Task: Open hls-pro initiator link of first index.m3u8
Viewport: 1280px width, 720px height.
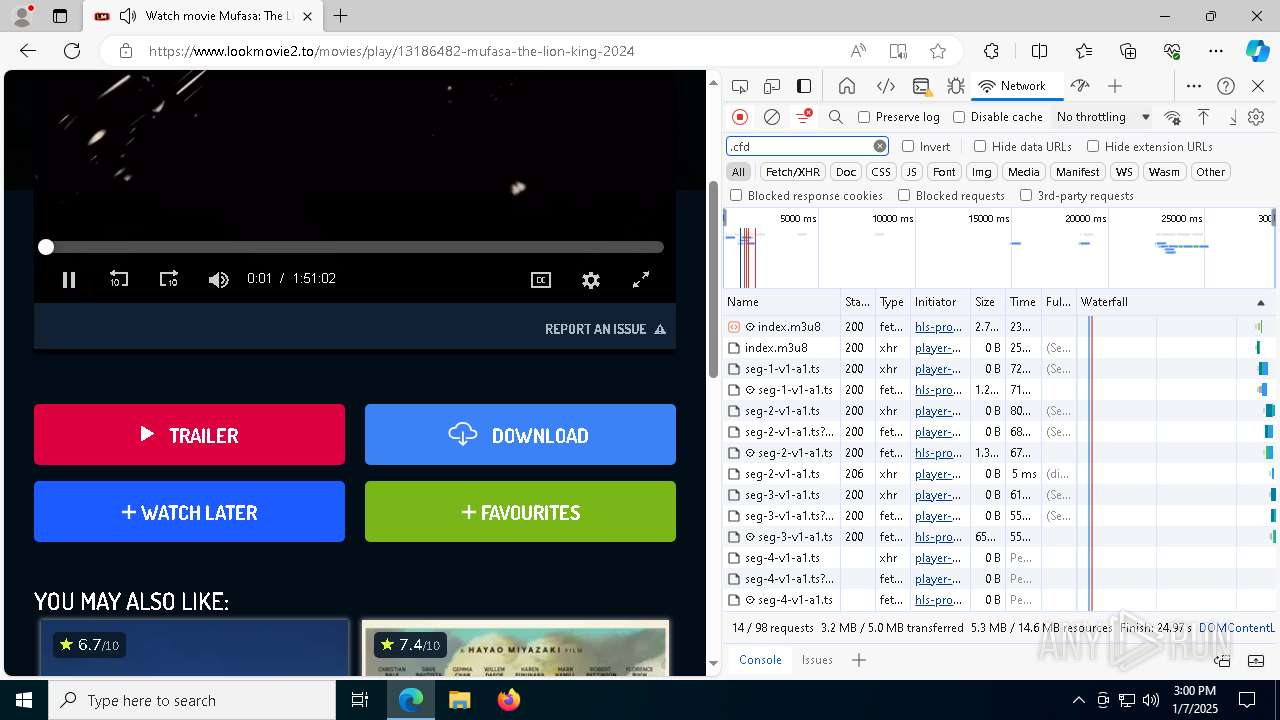Action: point(938,327)
